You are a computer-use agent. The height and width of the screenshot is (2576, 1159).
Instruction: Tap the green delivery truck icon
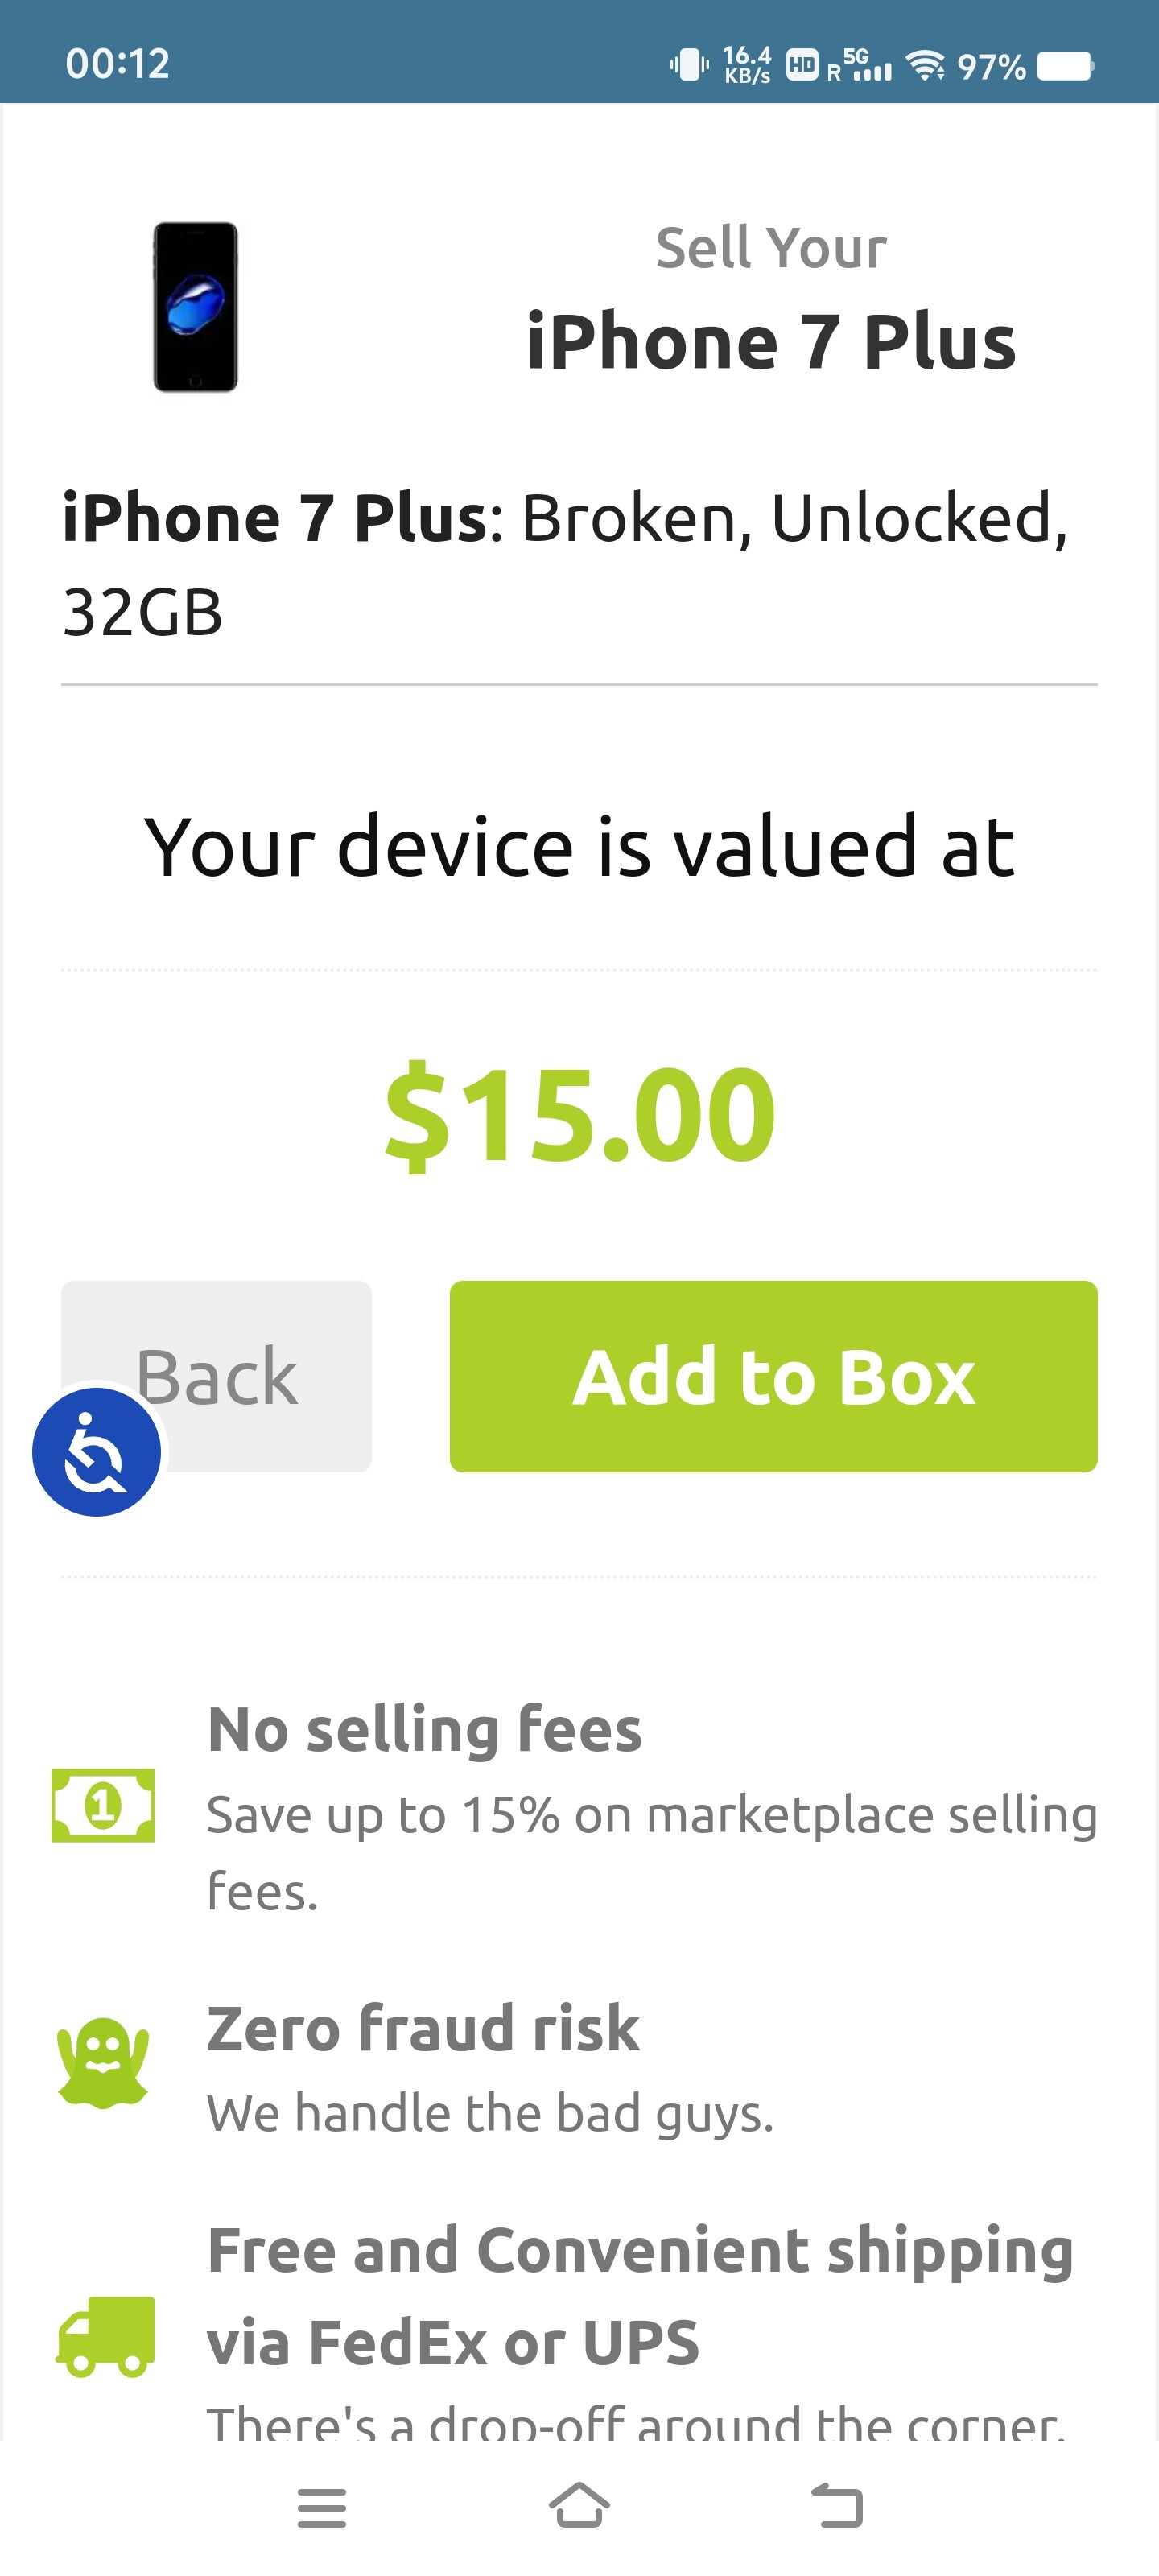(105, 2336)
